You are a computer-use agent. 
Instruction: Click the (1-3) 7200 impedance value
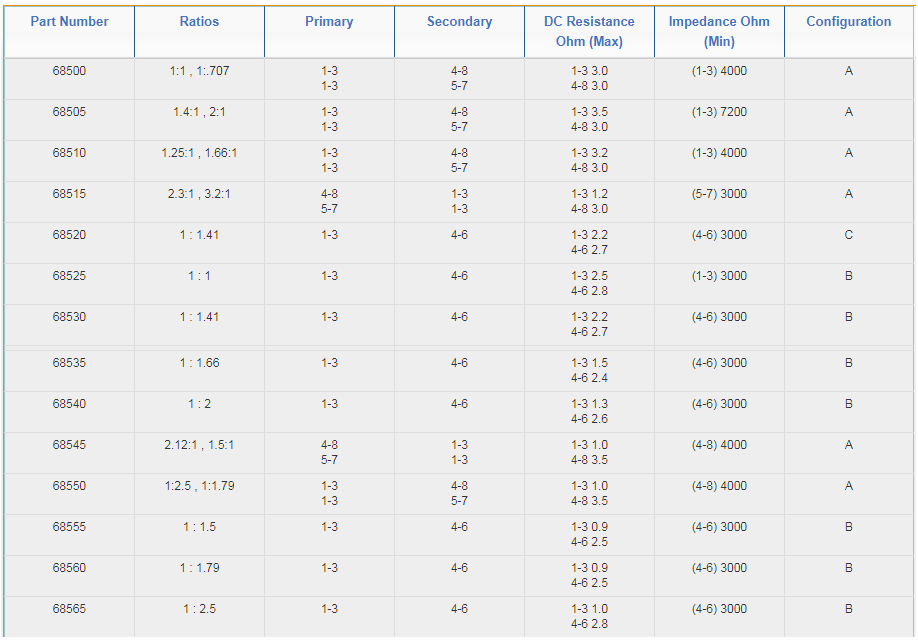point(719,113)
